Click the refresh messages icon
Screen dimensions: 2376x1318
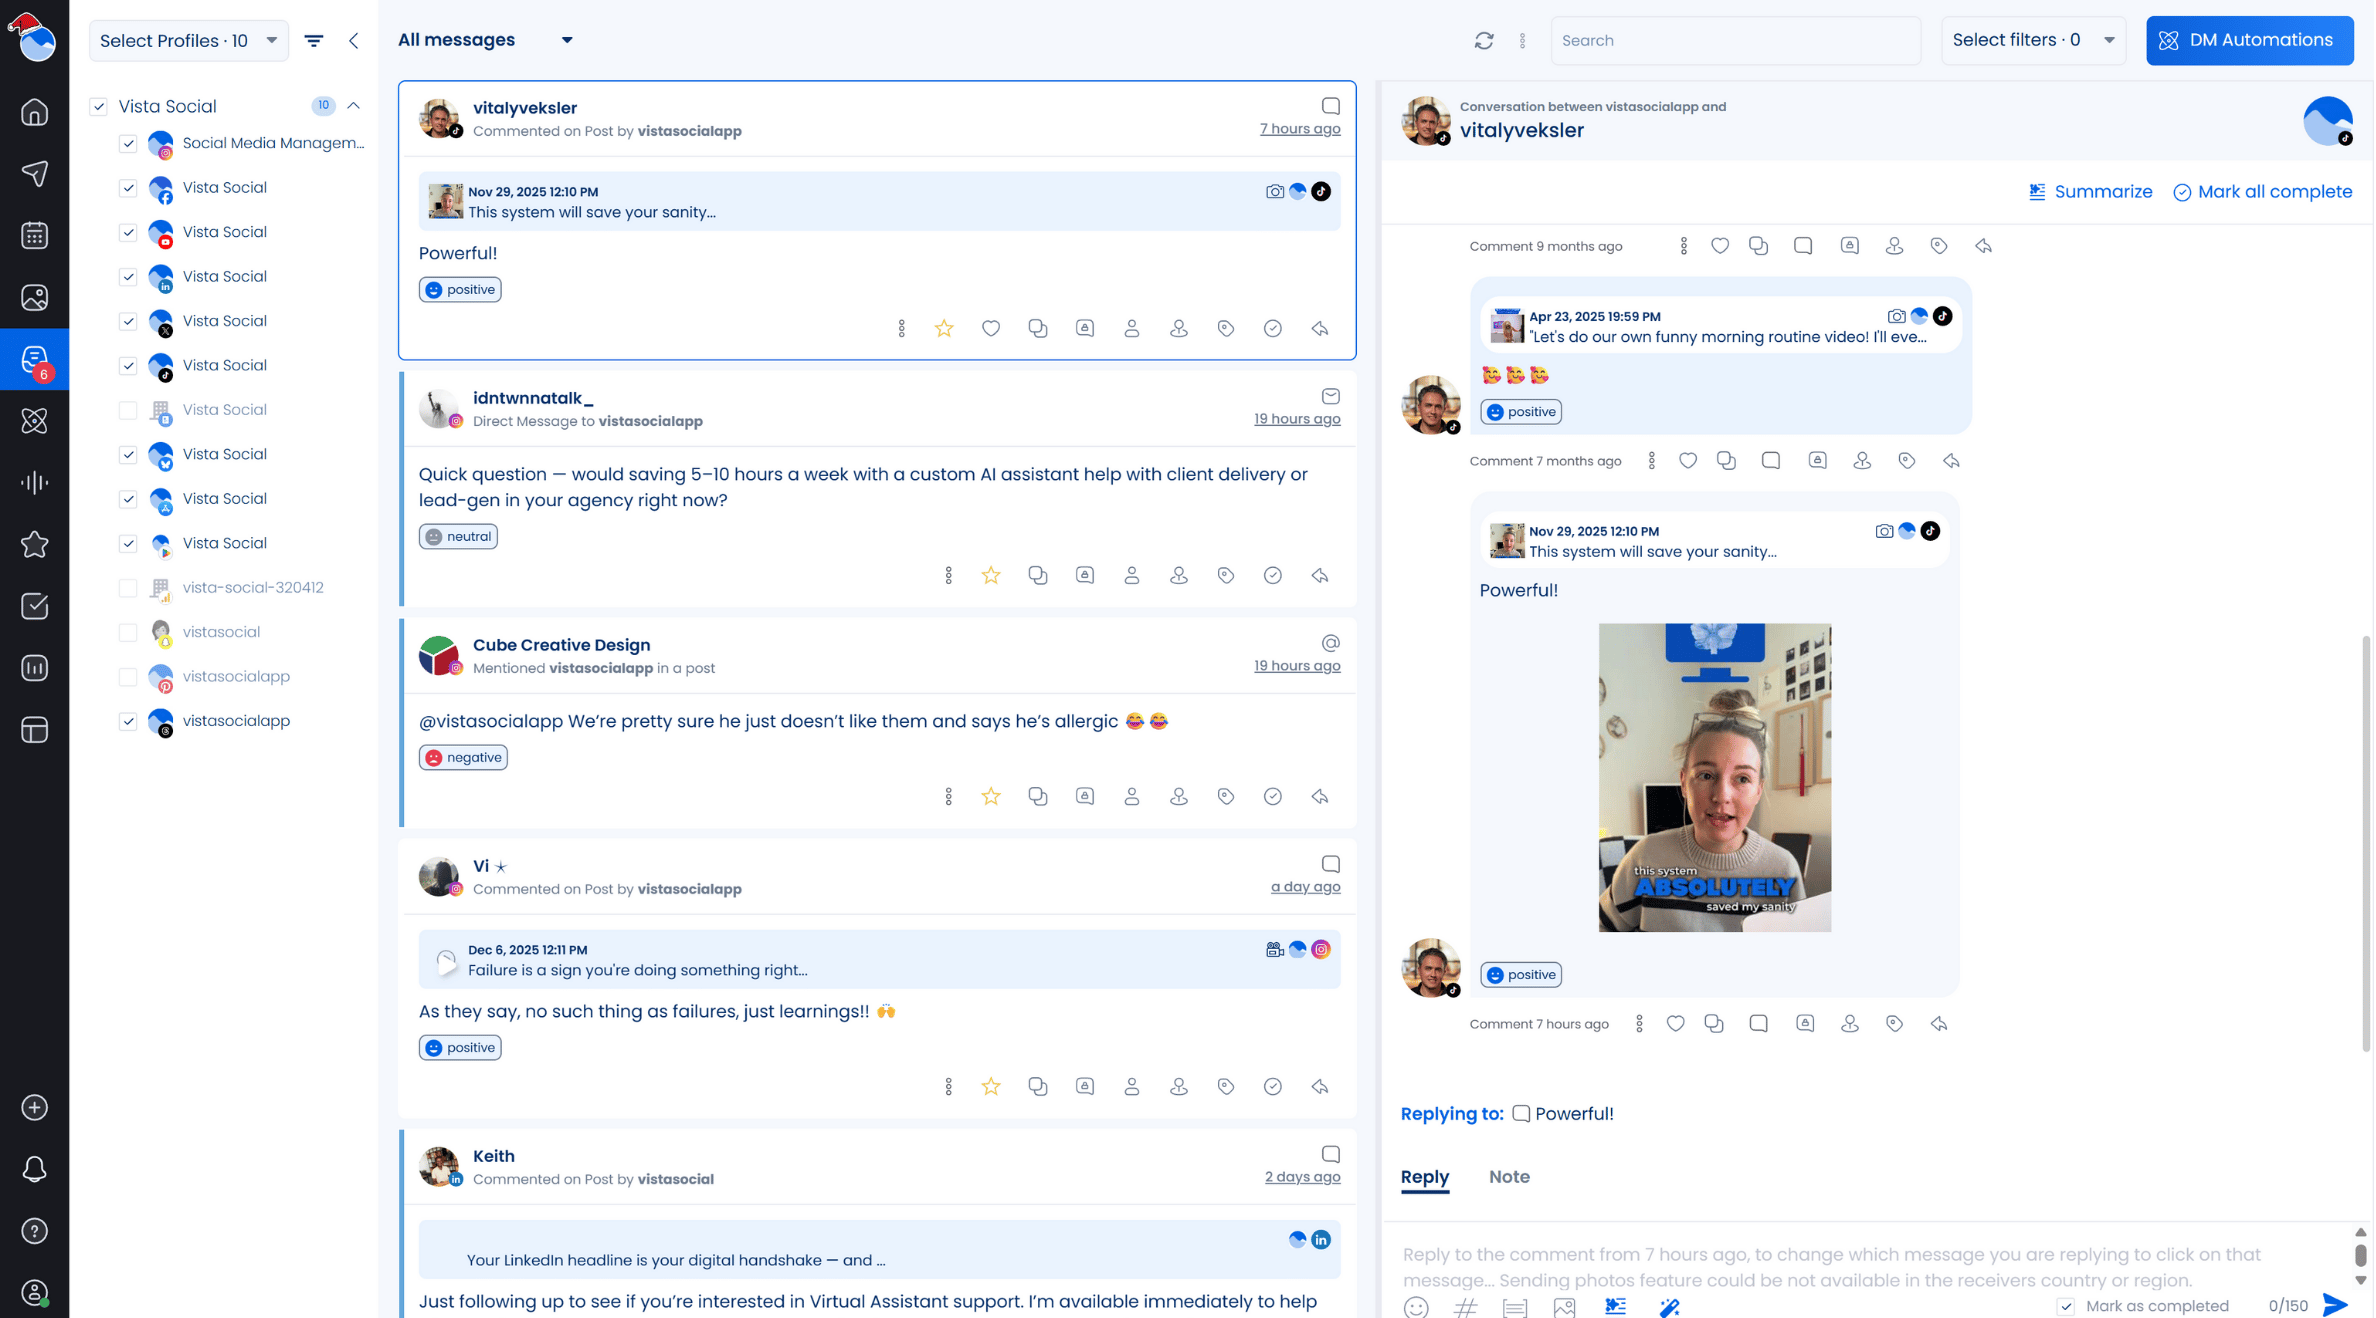(x=1483, y=40)
